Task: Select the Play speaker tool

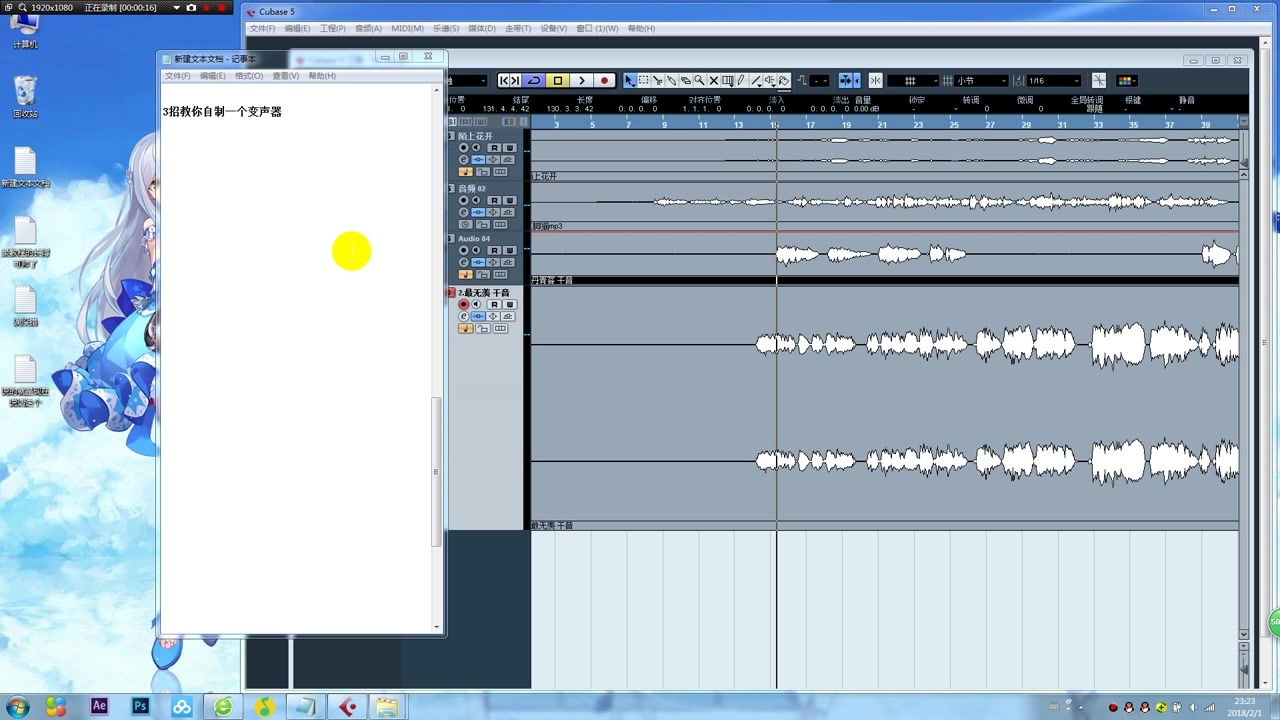Action: pos(770,80)
